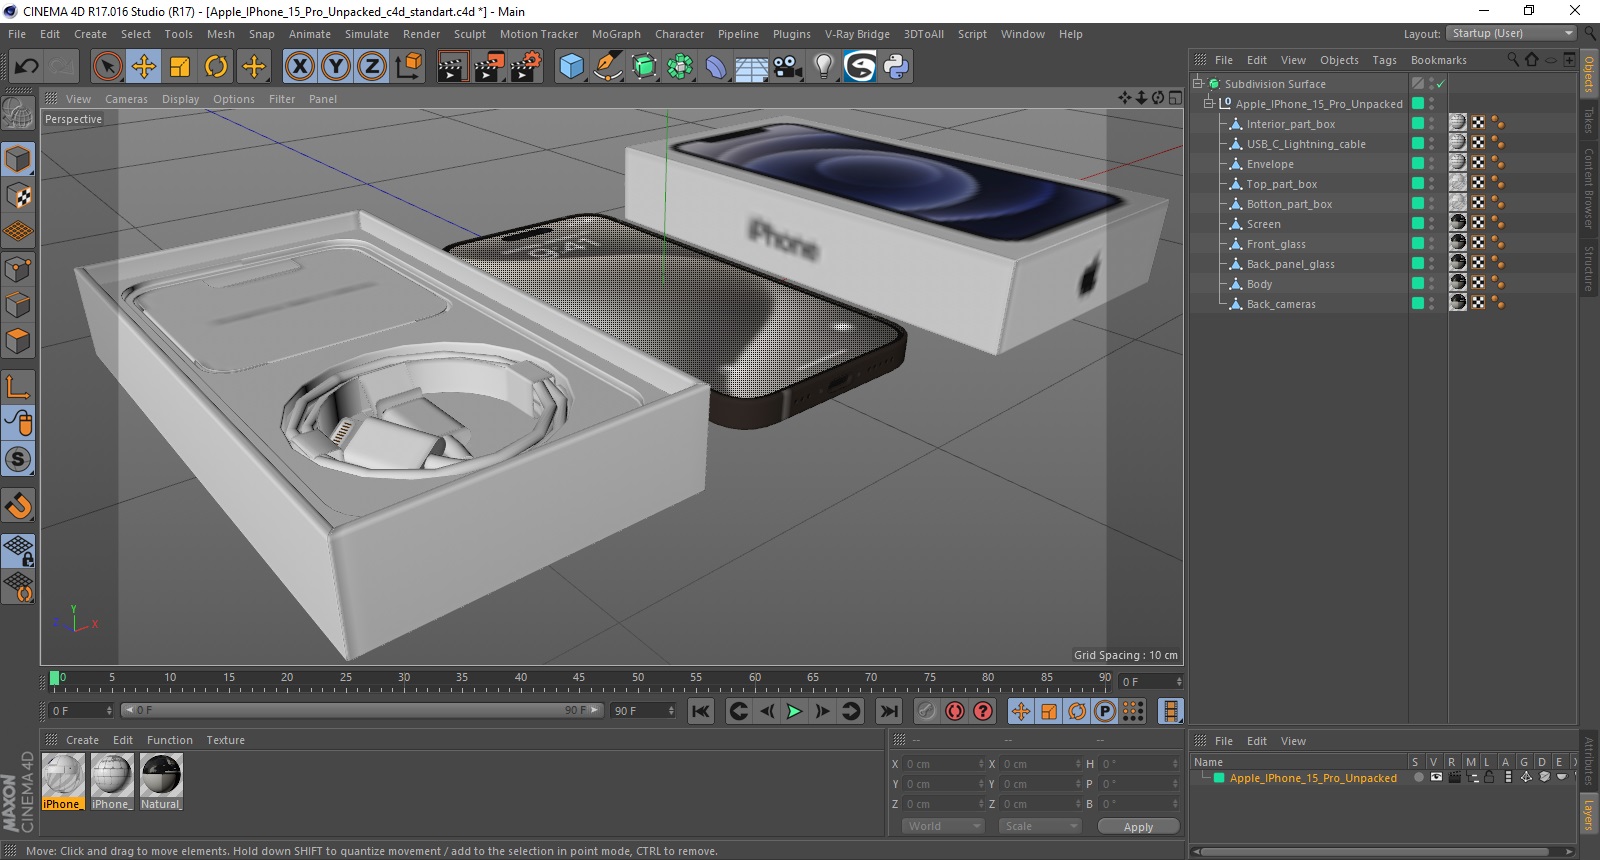The image size is (1600, 860).
Task: Switch to Polygons mode
Action: pyautogui.click(x=19, y=341)
